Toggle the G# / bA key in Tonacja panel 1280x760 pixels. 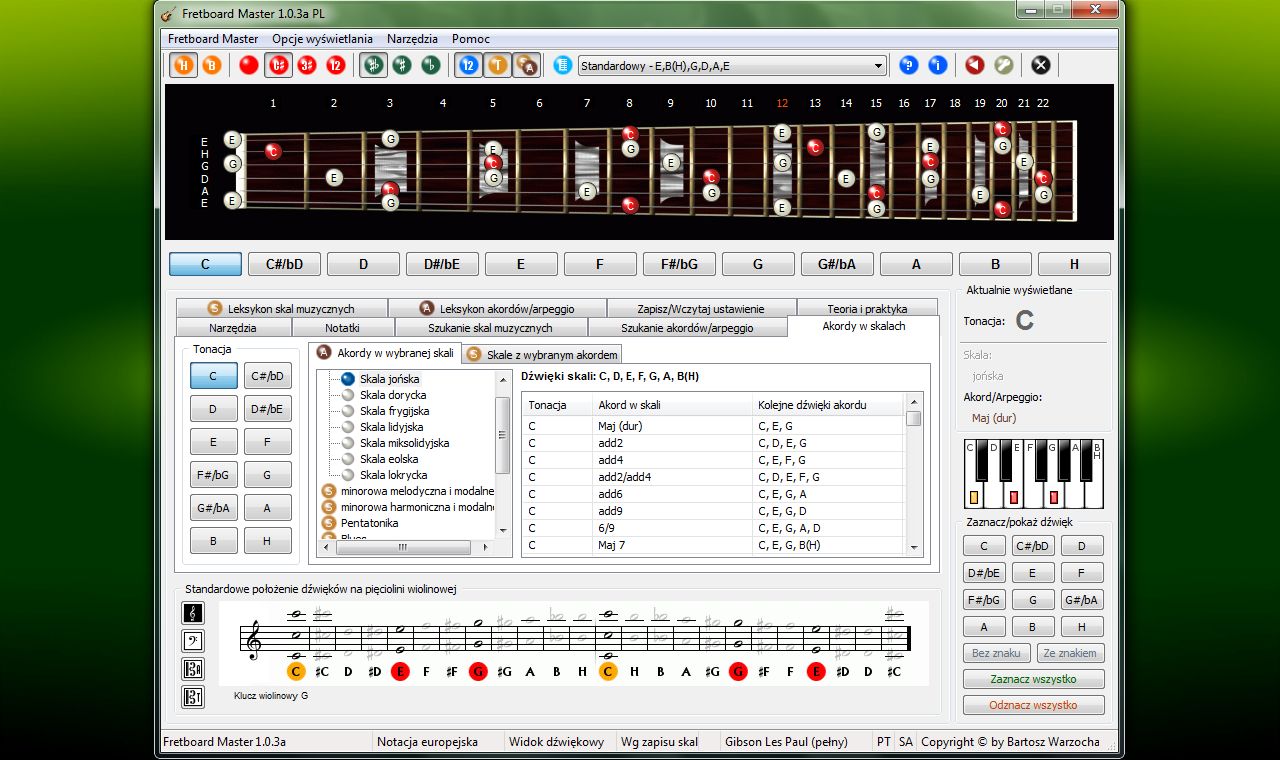(213, 508)
